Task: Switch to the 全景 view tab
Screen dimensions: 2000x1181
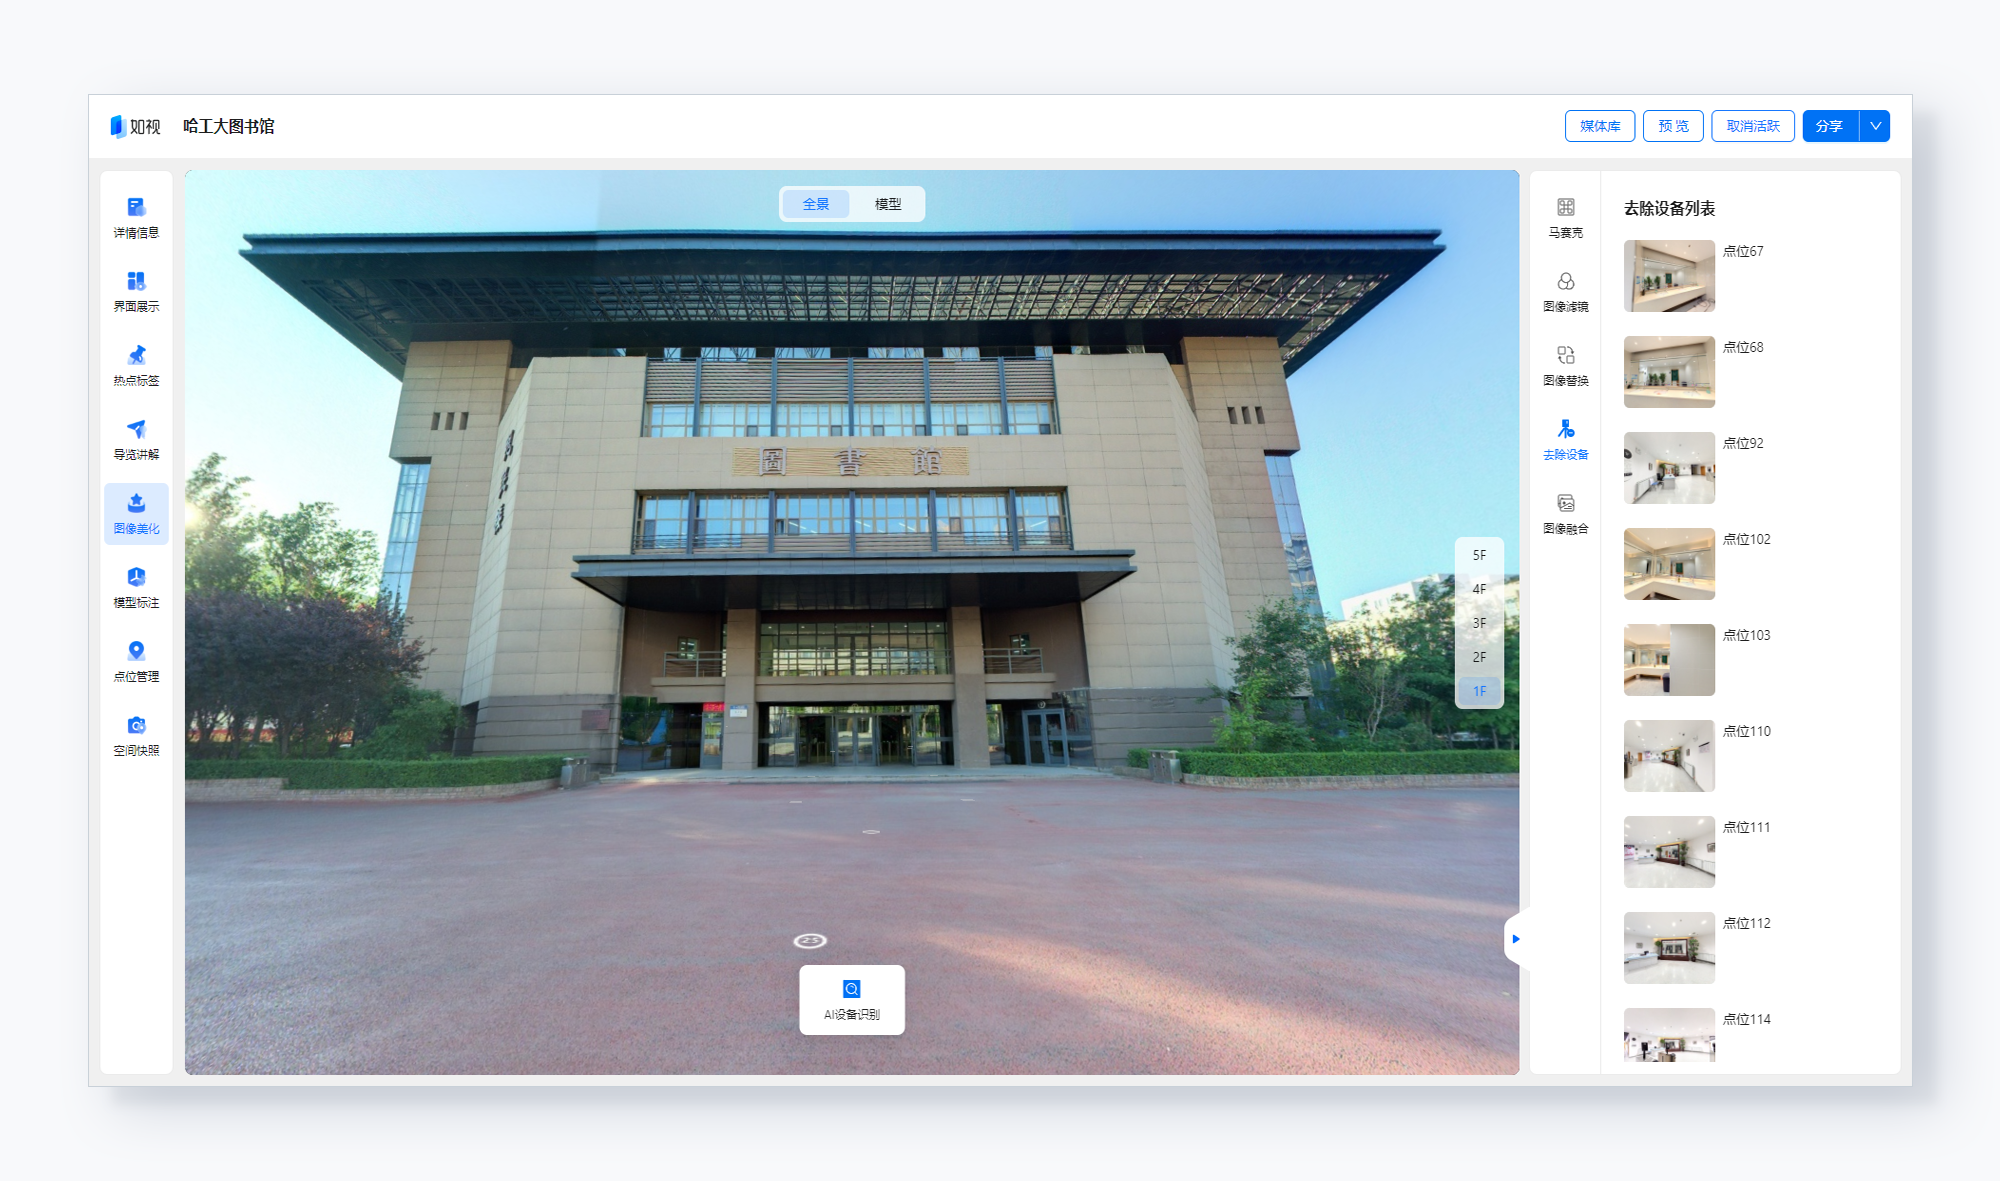Action: tap(816, 204)
